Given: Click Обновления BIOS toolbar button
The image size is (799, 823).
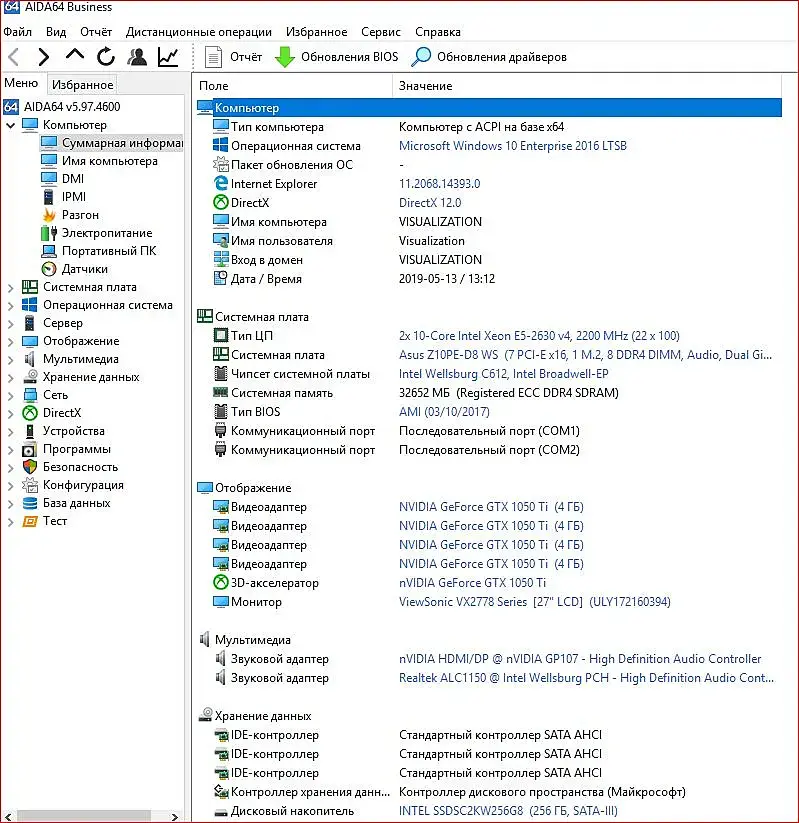Looking at the screenshot, I should [x=337, y=57].
